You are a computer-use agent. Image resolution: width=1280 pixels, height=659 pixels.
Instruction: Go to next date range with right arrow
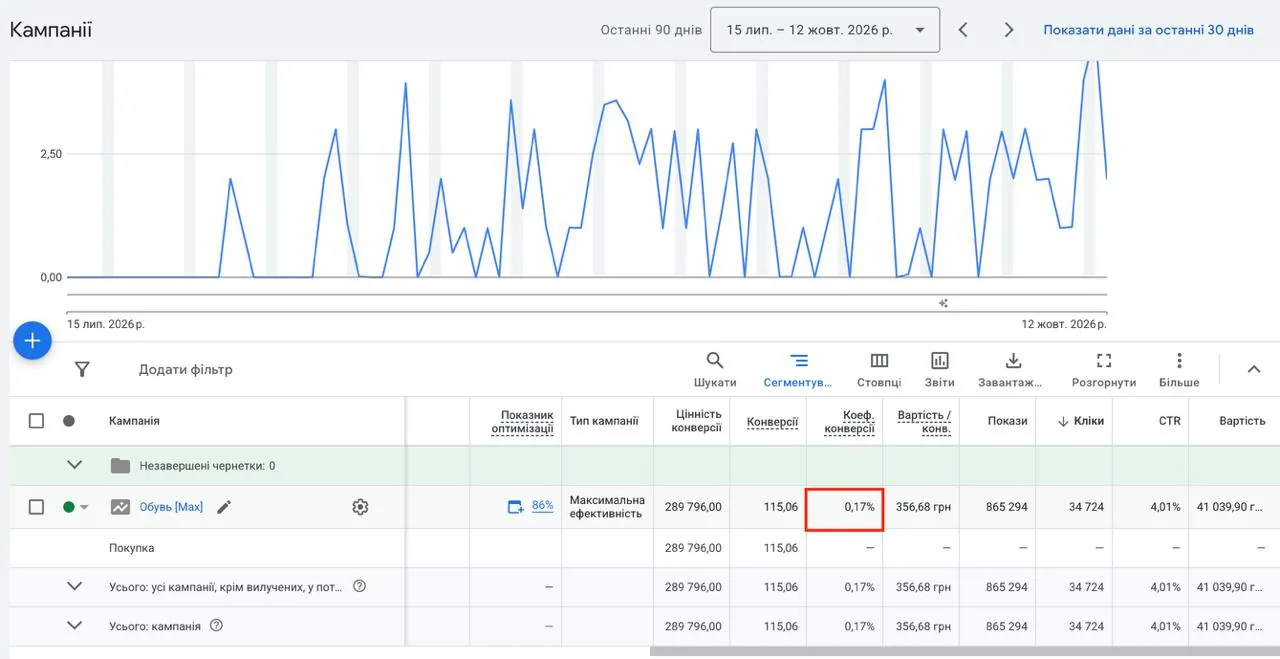coord(1009,30)
